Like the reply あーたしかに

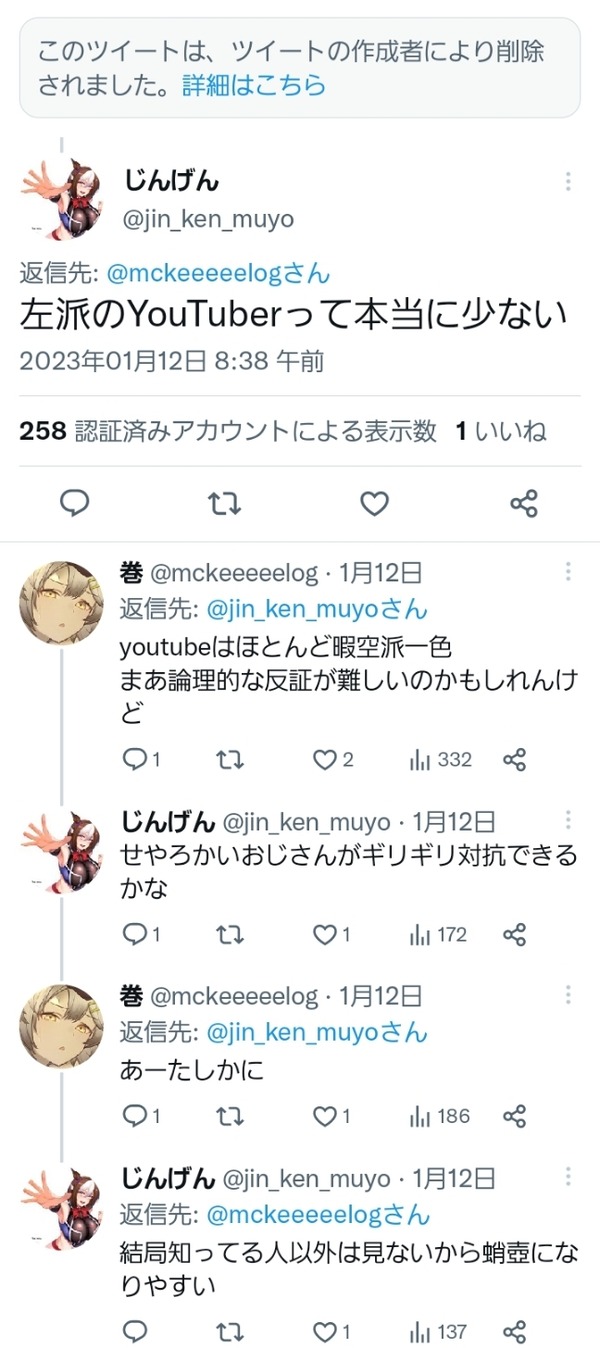pos(332,1116)
